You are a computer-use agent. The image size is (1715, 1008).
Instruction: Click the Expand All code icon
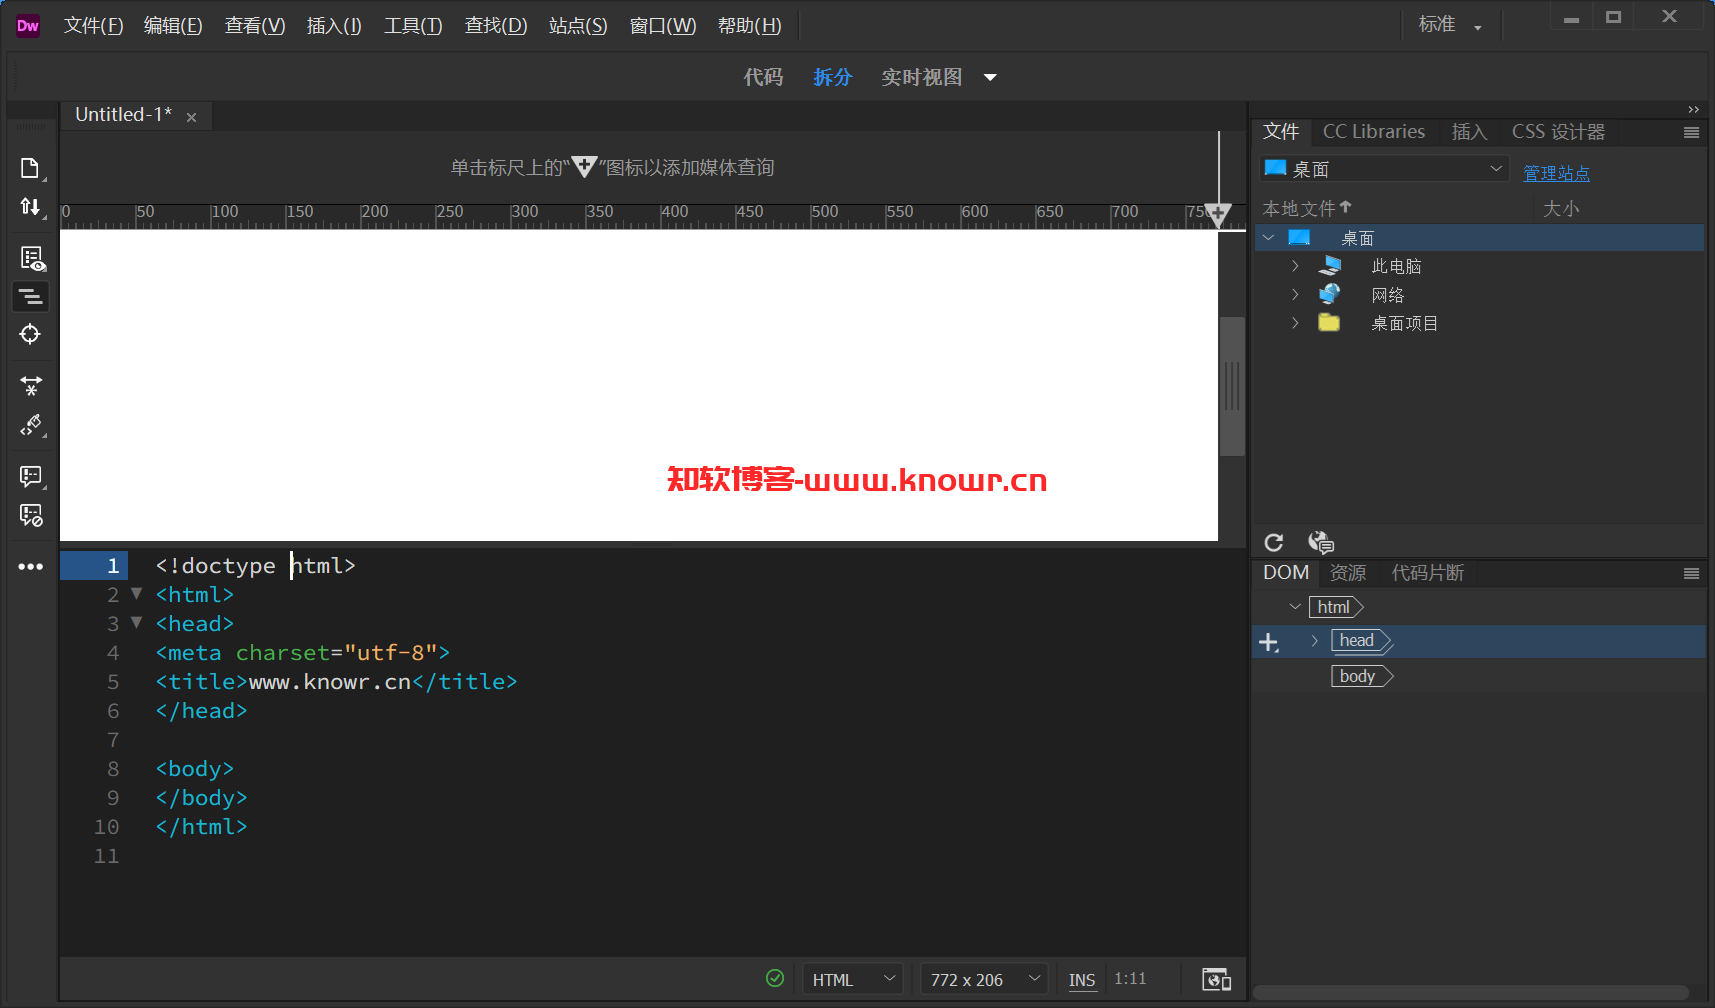31,386
